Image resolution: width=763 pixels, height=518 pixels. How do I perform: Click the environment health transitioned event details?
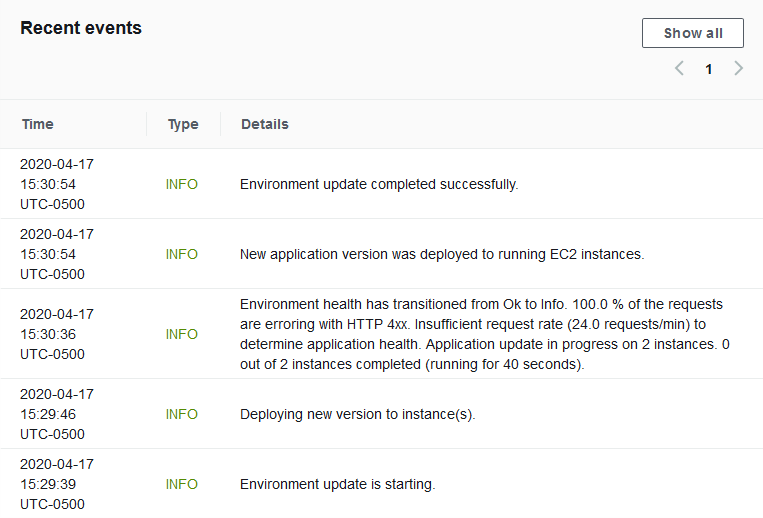tap(481, 334)
